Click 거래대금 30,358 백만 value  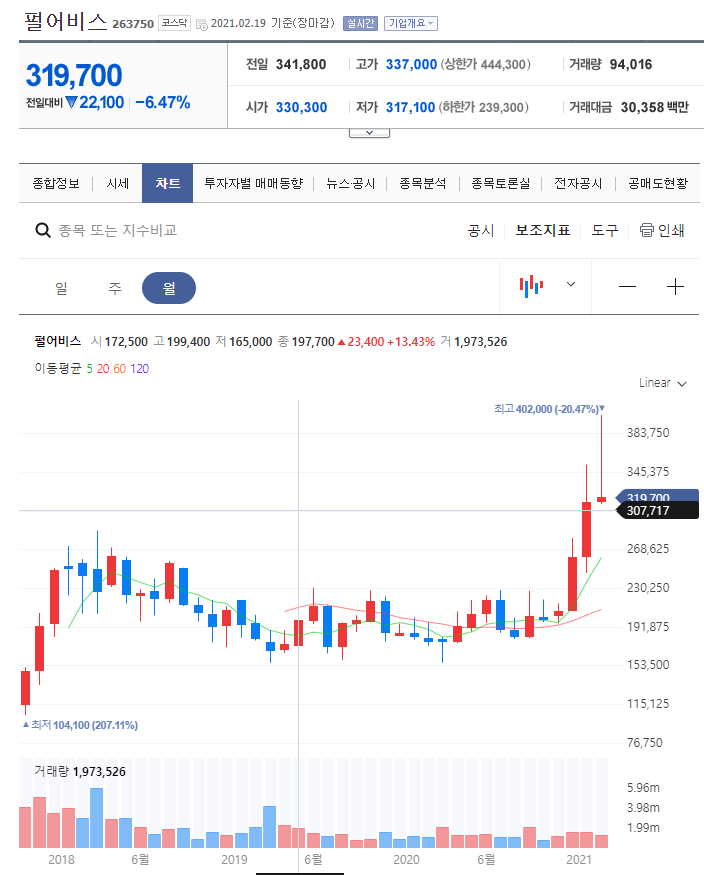click(655, 107)
